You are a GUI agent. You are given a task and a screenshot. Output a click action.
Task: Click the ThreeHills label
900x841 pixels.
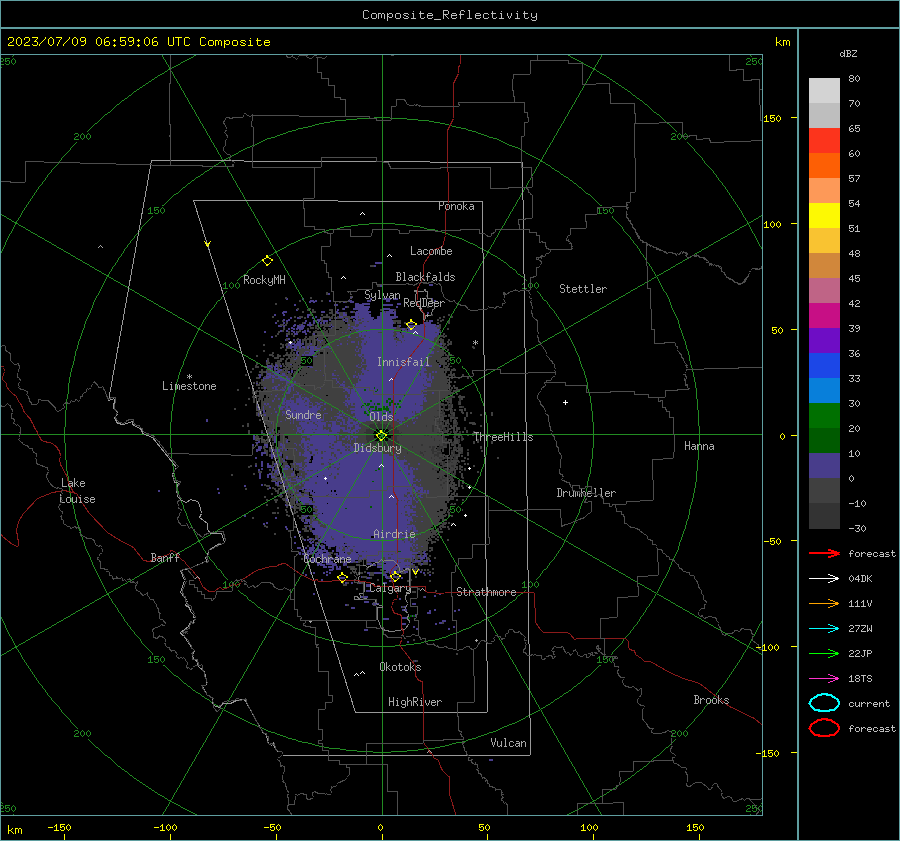pyautogui.click(x=503, y=437)
